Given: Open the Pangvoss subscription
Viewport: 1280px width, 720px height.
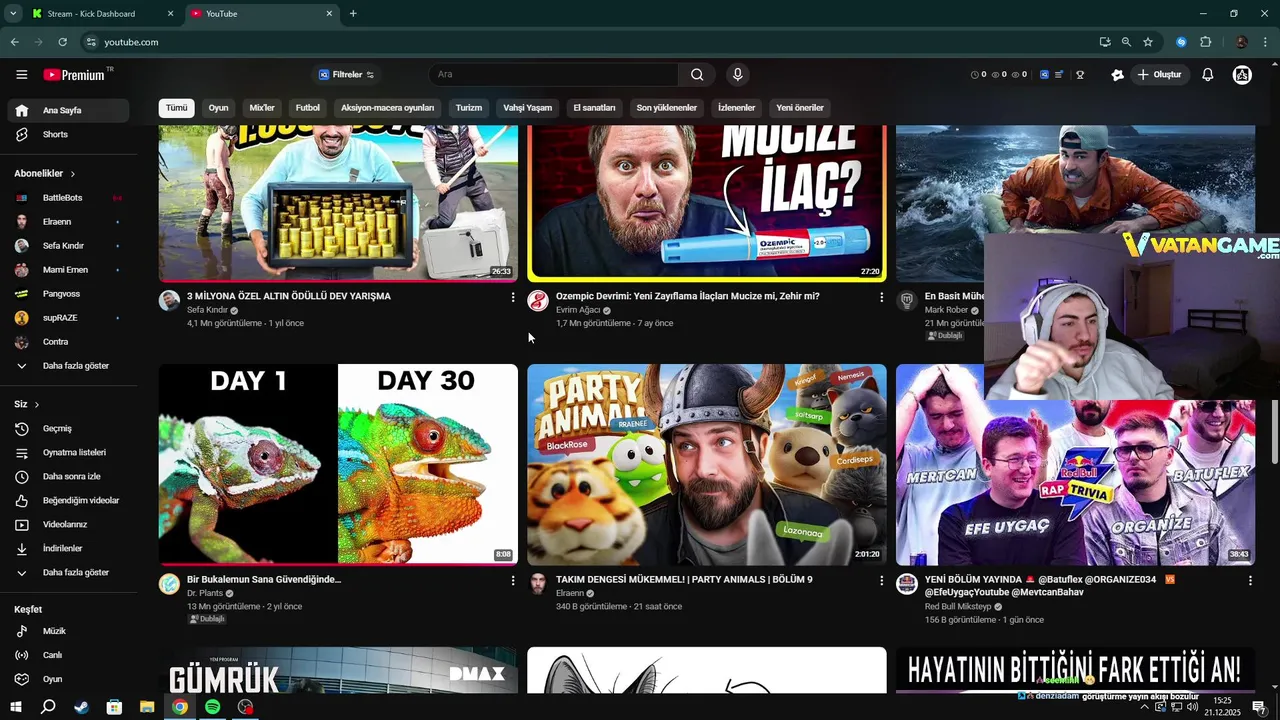Looking at the screenshot, I should (x=70, y=294).
